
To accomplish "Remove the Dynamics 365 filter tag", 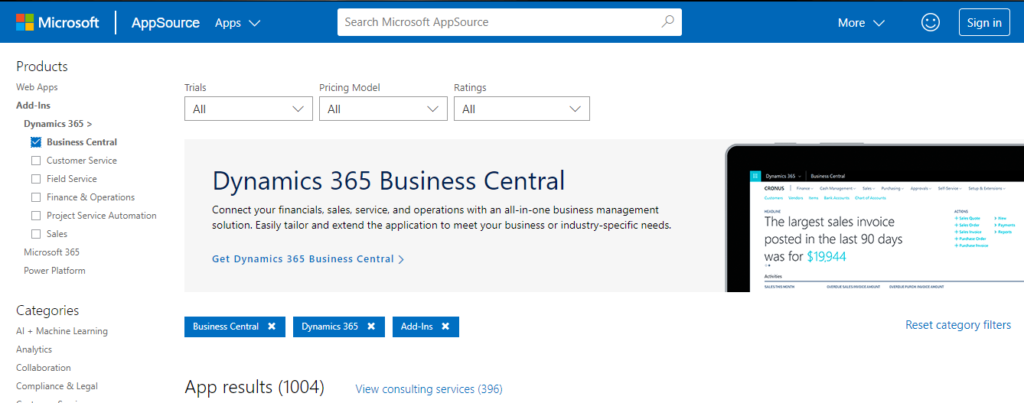I will point(371,326).
